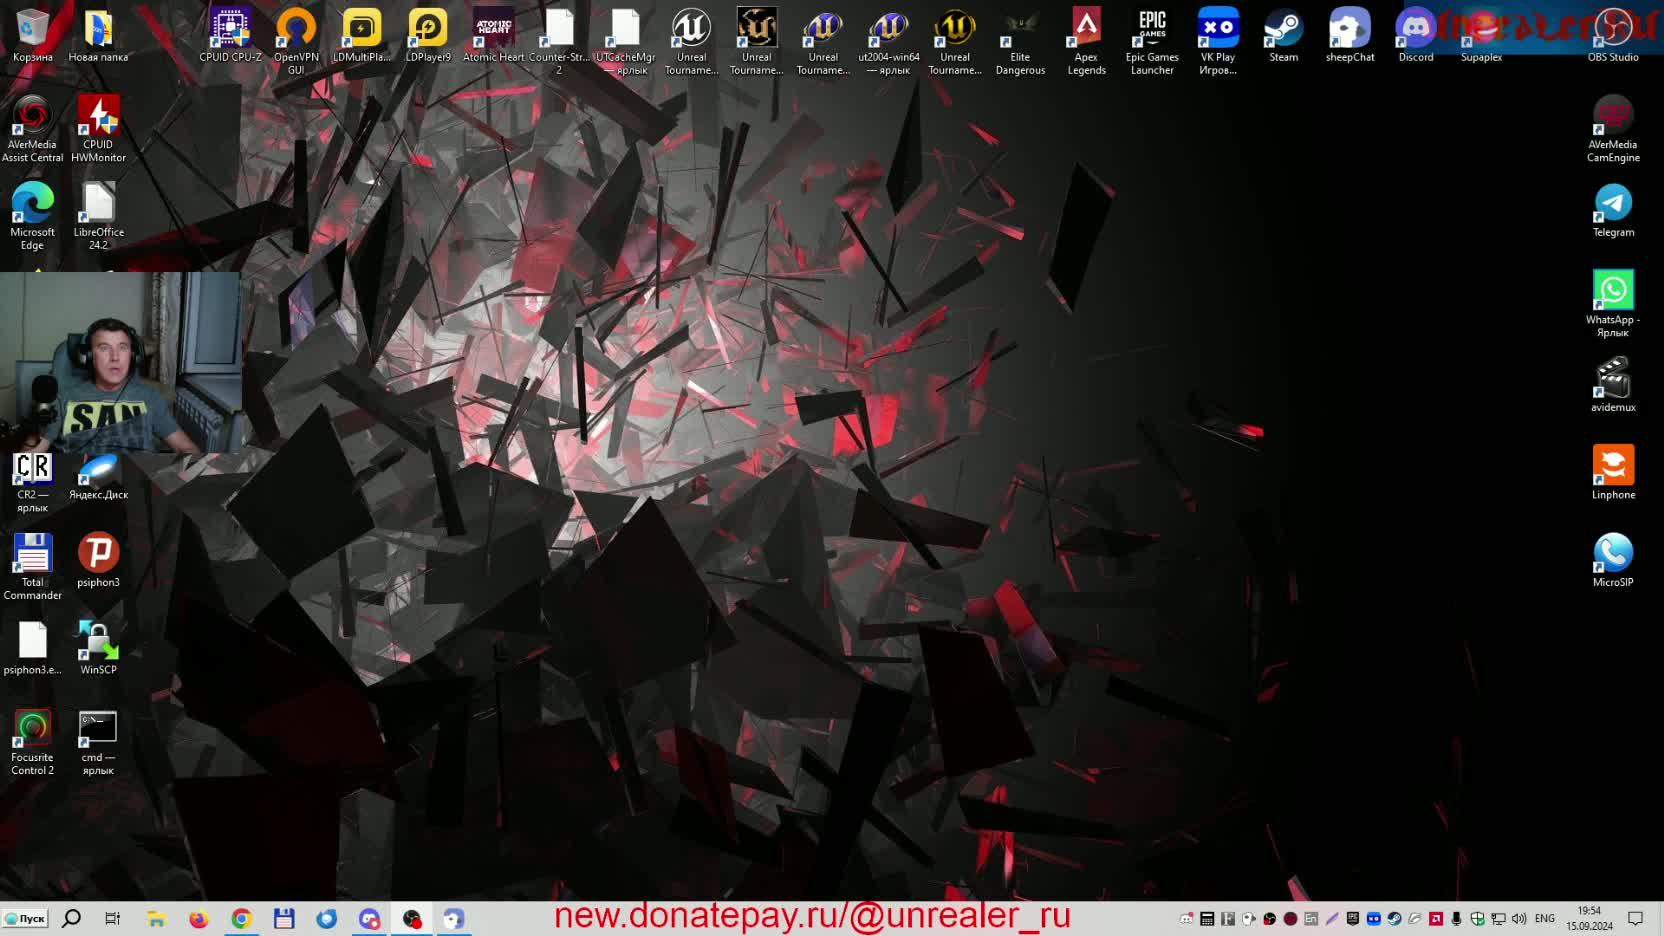The height and width of the screenshot is (936, 1664).
Task: Select the WhatsApp desktop shortcut
Action: point(1613,304)
